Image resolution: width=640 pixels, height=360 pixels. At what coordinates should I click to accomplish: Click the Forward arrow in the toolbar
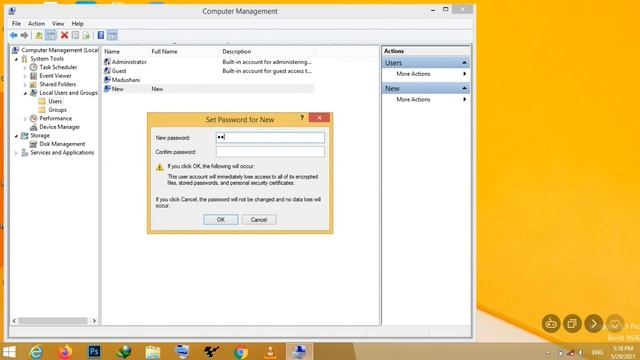tap(24, 36)
